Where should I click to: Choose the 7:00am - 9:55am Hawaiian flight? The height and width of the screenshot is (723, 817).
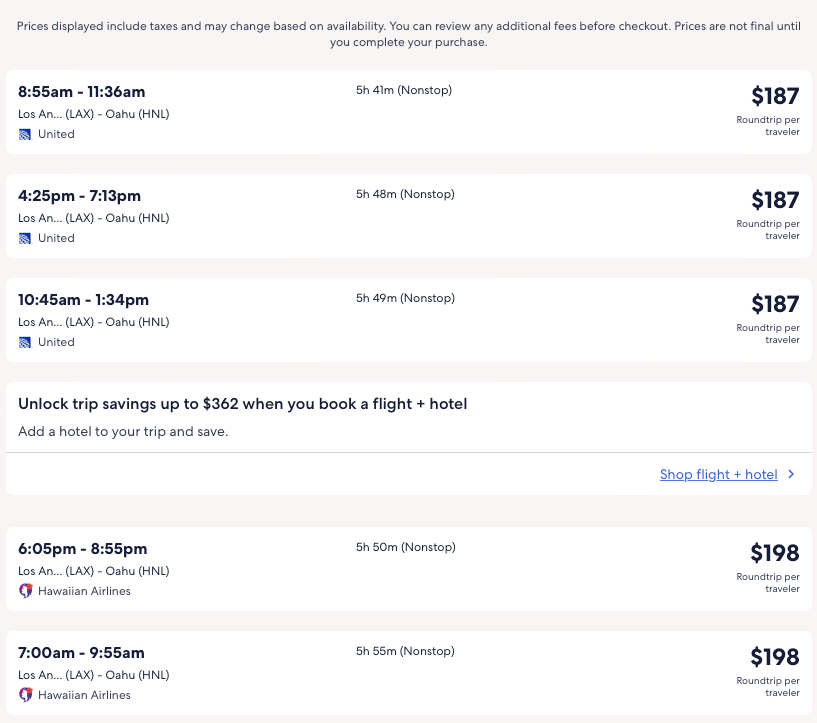pyautogui.click(x=82, y=653)
